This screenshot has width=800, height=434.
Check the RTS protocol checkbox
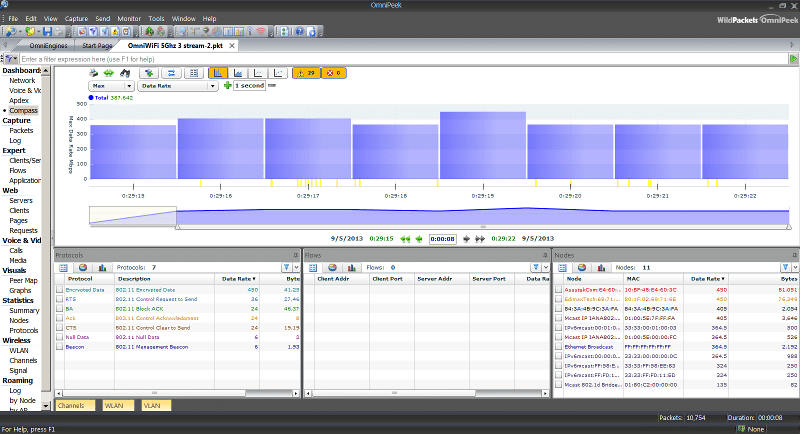(60, 299)
